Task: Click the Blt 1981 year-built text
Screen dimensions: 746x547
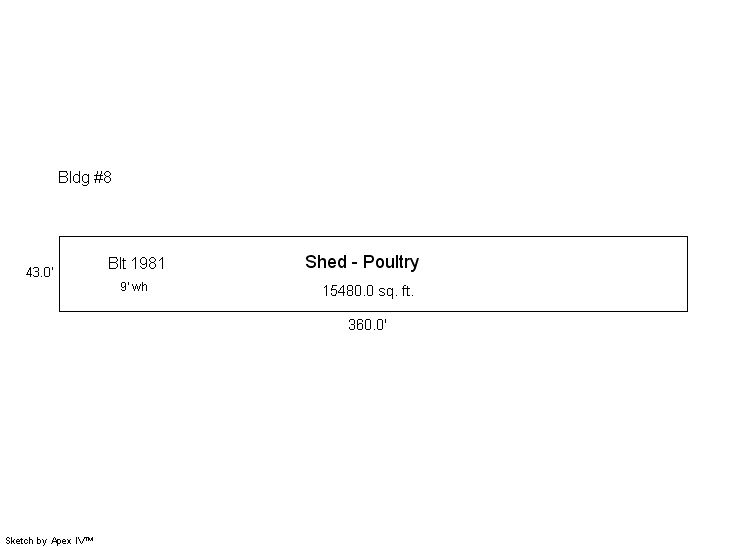Action: 137,264
